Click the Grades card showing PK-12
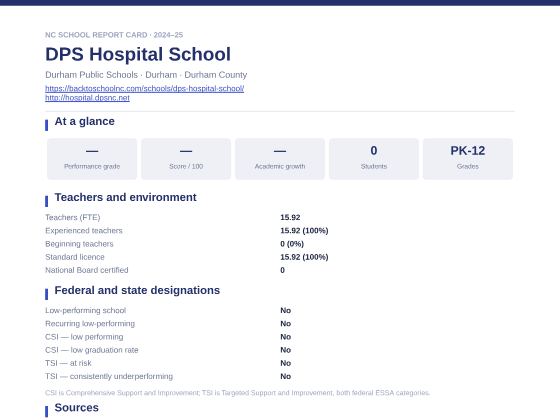 468,159
